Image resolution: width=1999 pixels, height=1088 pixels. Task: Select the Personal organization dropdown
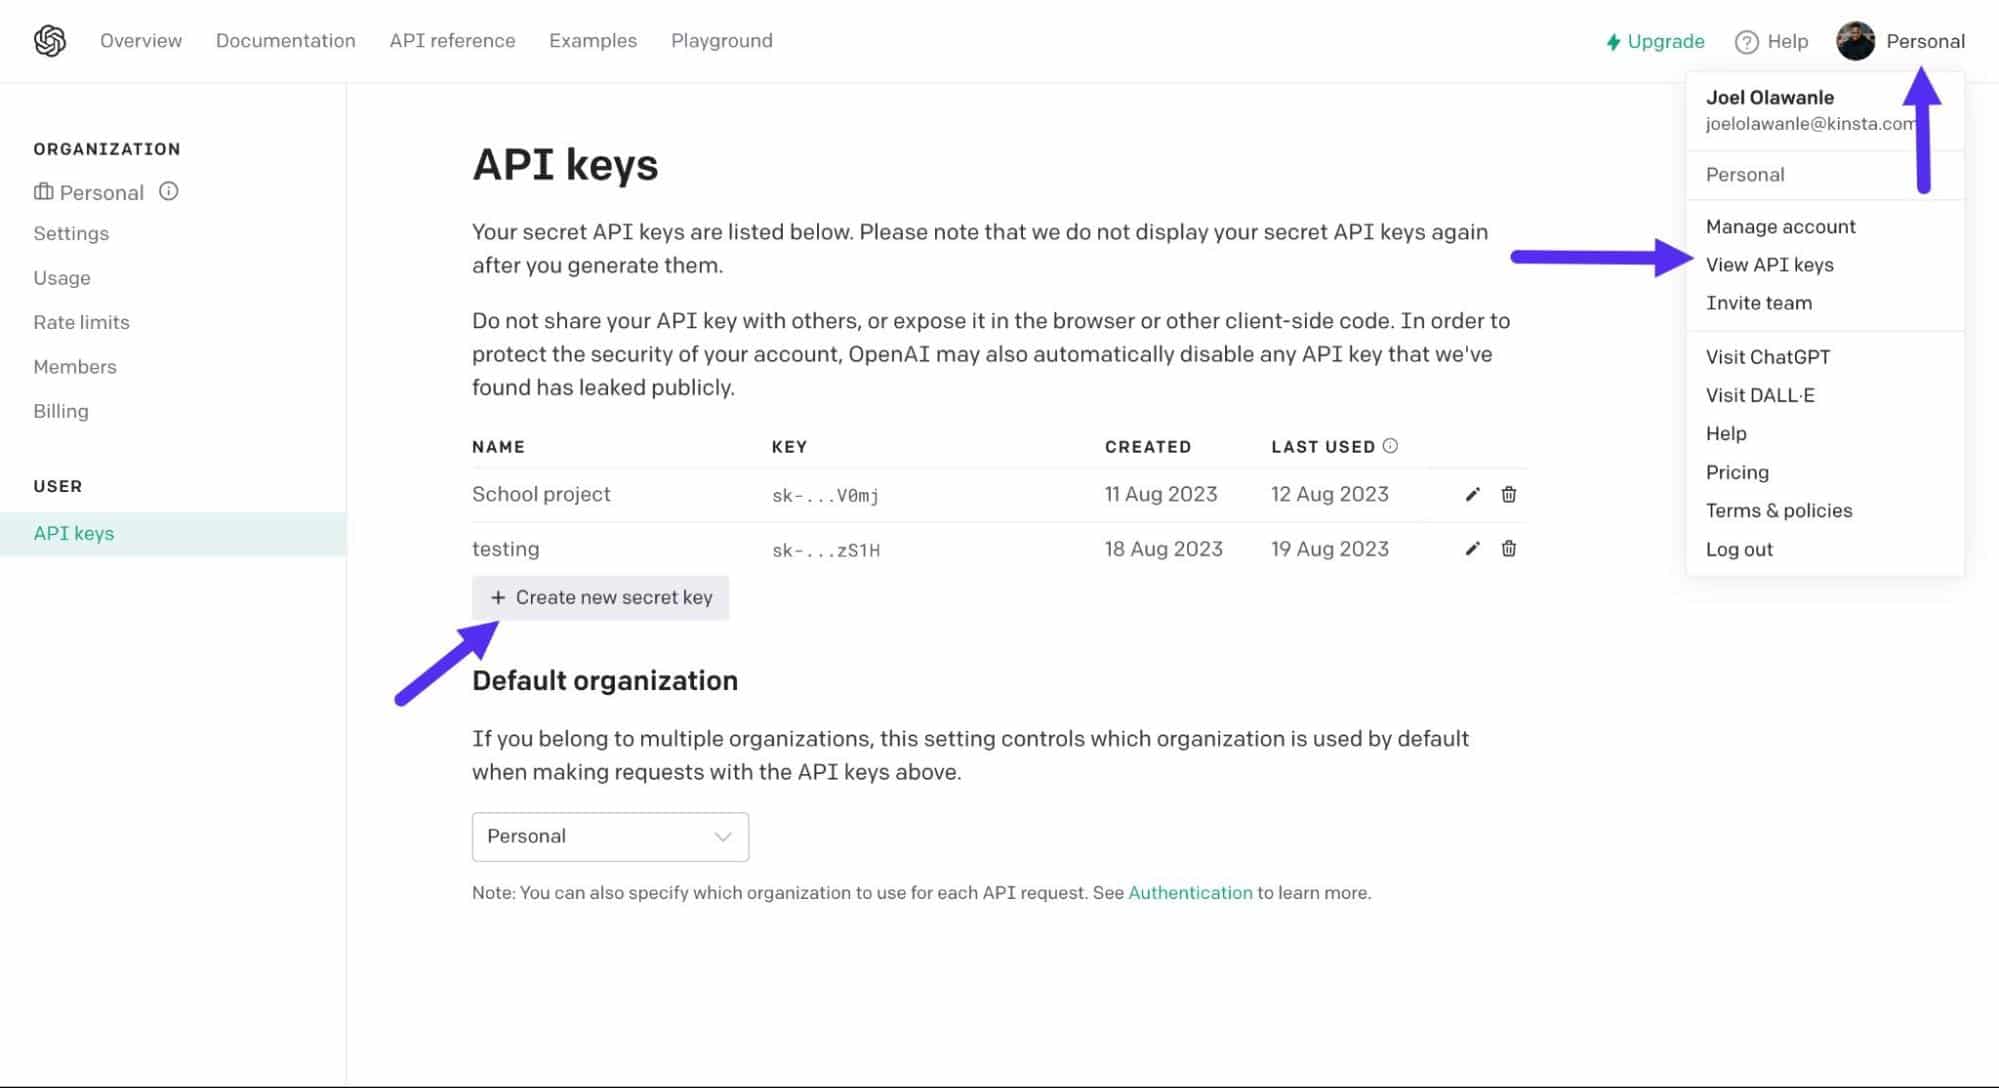[610, 835]
